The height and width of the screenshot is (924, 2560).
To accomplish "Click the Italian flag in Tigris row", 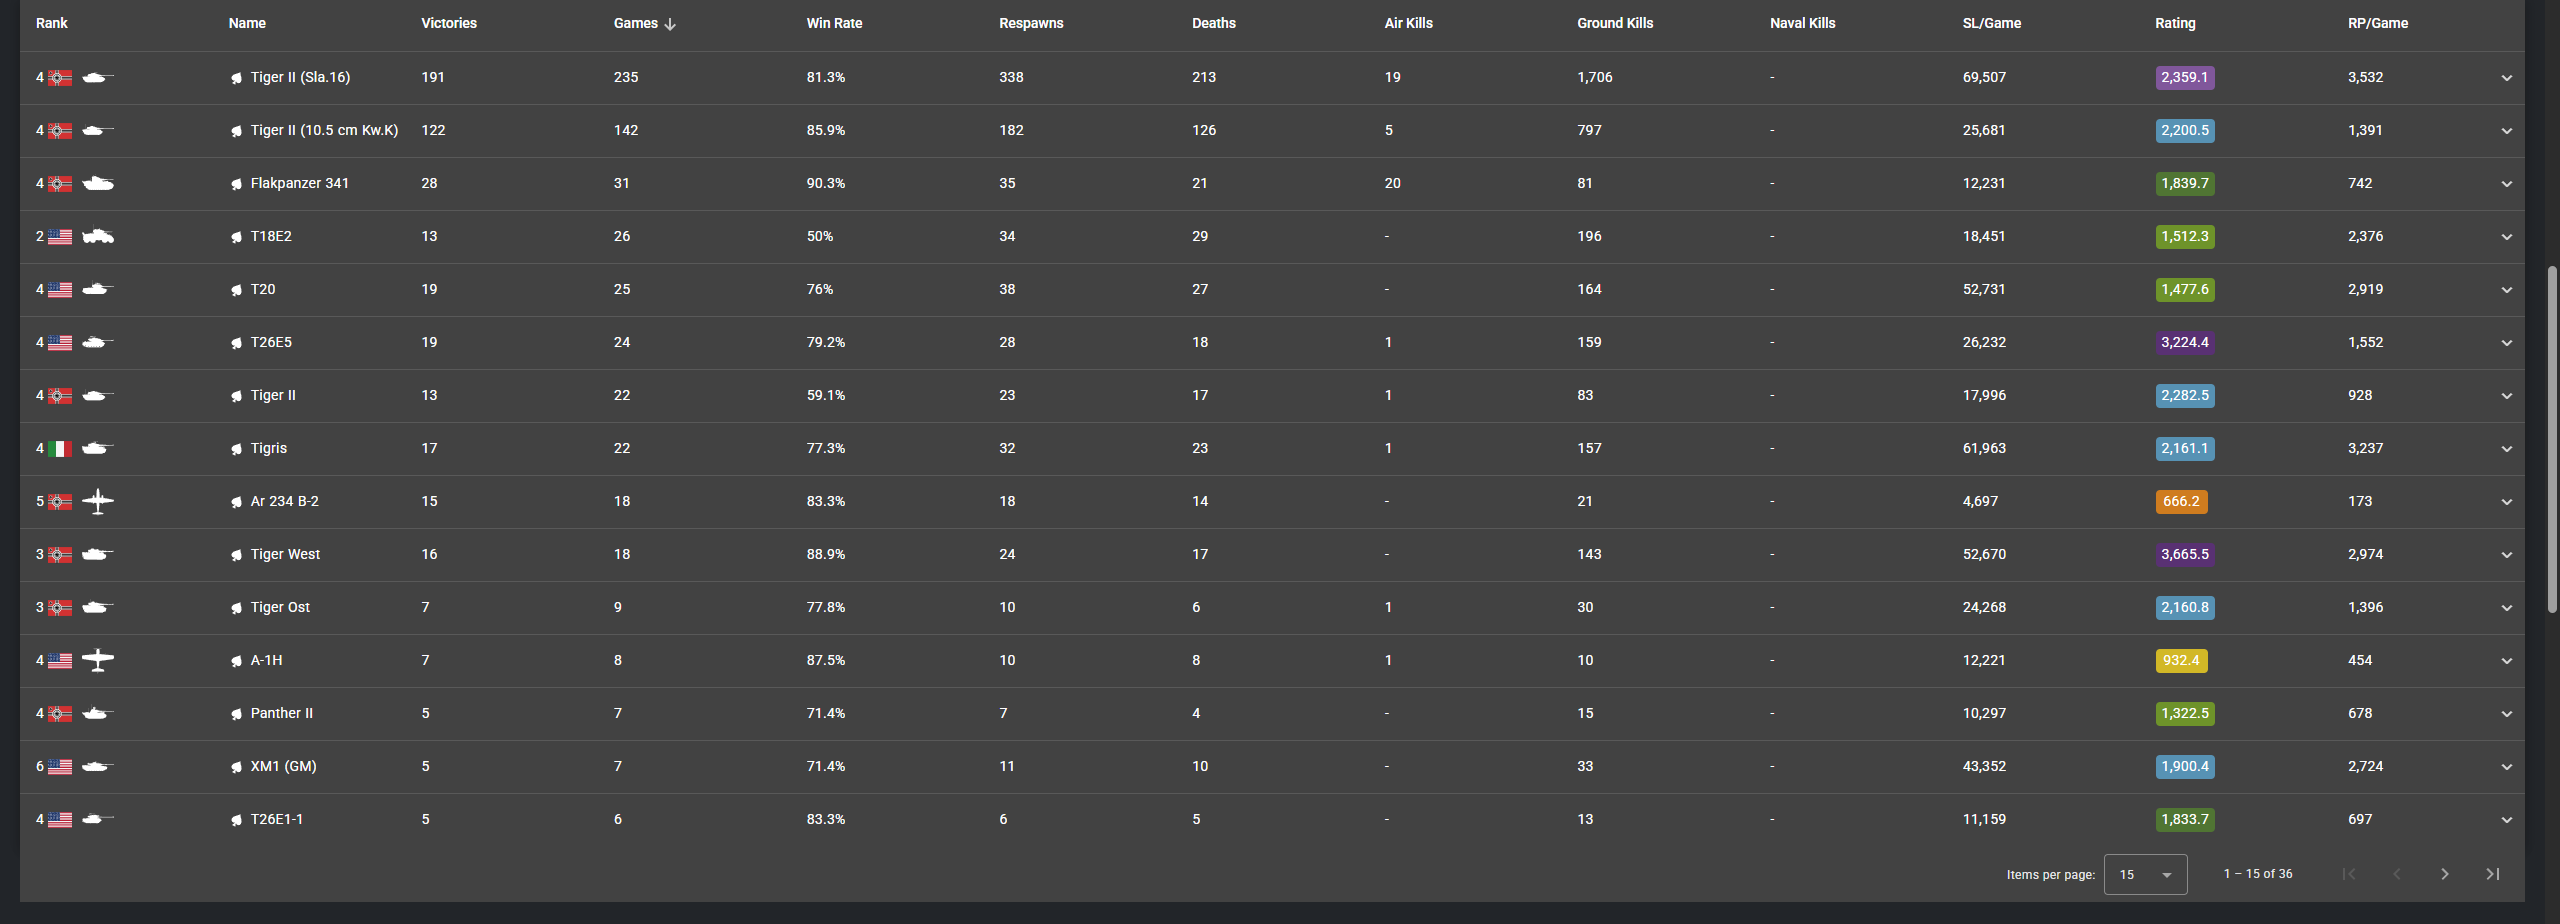I will 60,448.
